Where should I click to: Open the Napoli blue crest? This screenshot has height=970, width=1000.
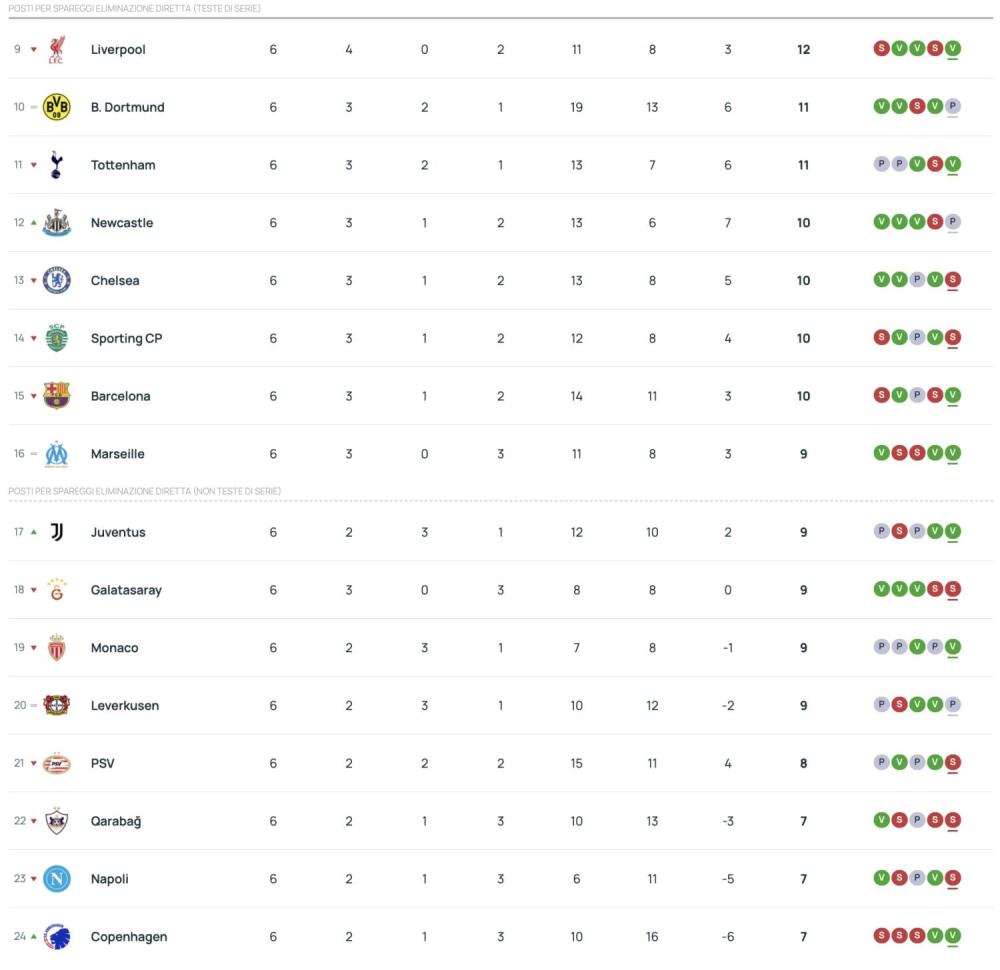tap(57, 879)
